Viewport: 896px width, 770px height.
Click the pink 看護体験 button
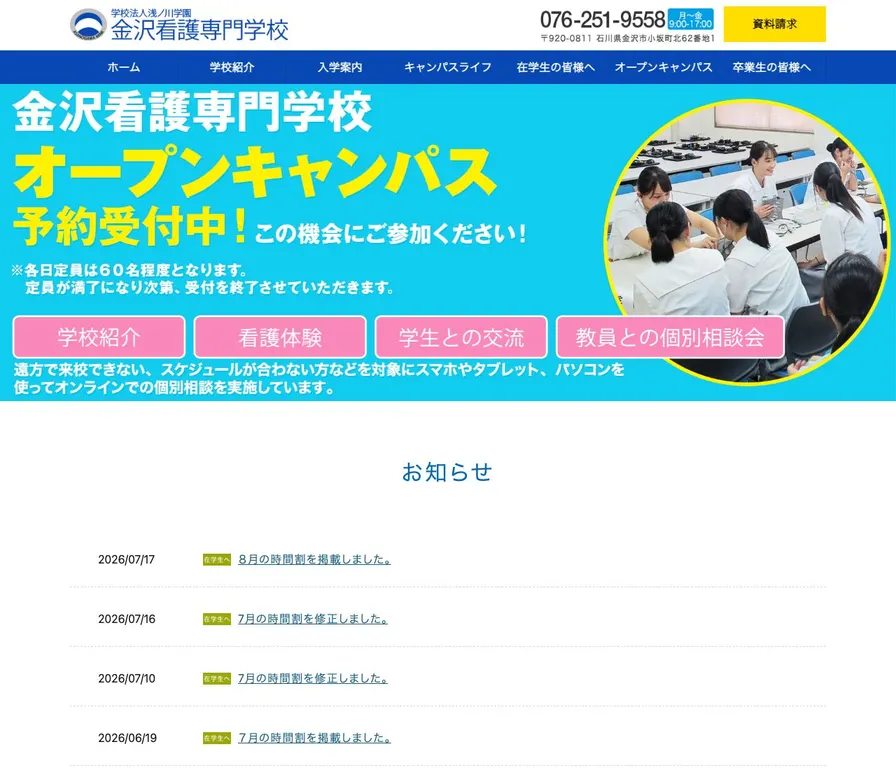tap(280, 337)
